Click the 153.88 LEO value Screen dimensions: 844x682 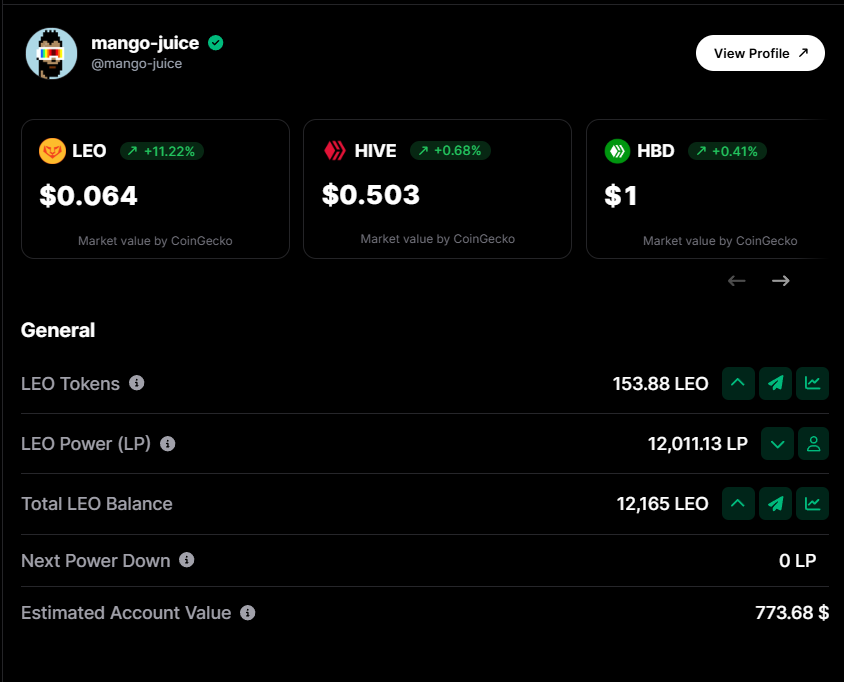click(x=660, y=384)
